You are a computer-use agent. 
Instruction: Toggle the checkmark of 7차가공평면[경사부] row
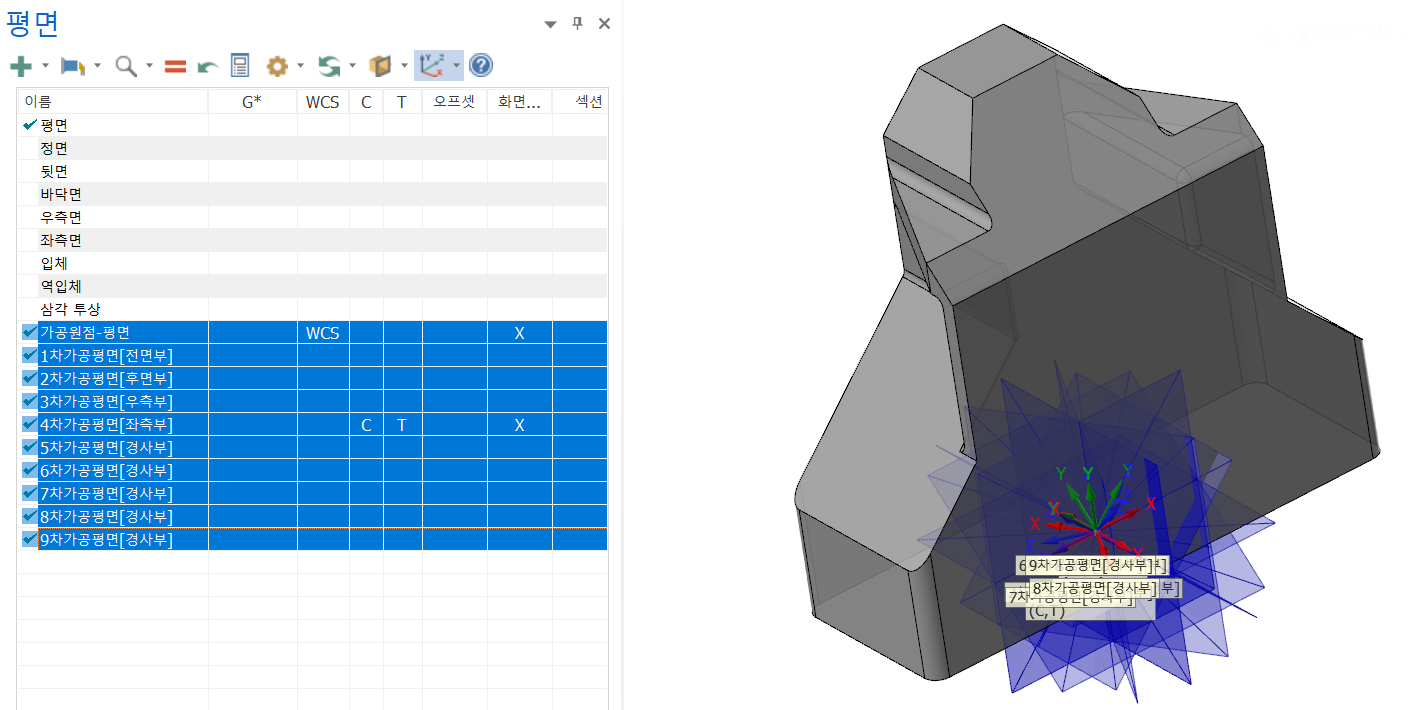coord(29,494)
